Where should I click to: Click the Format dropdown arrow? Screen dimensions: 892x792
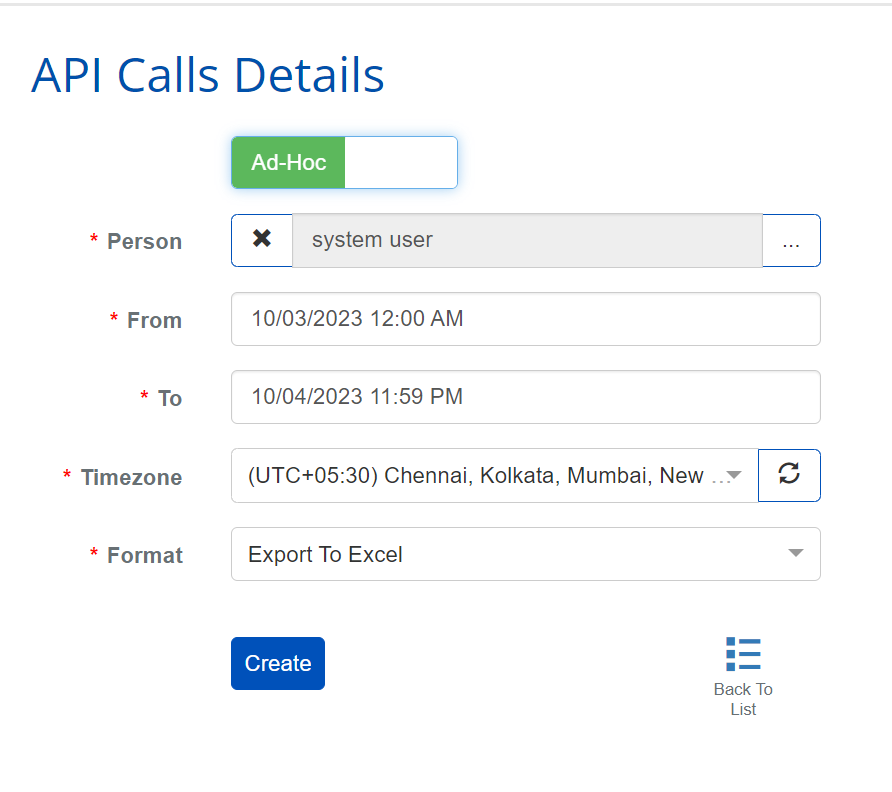(x=795, y=554)
